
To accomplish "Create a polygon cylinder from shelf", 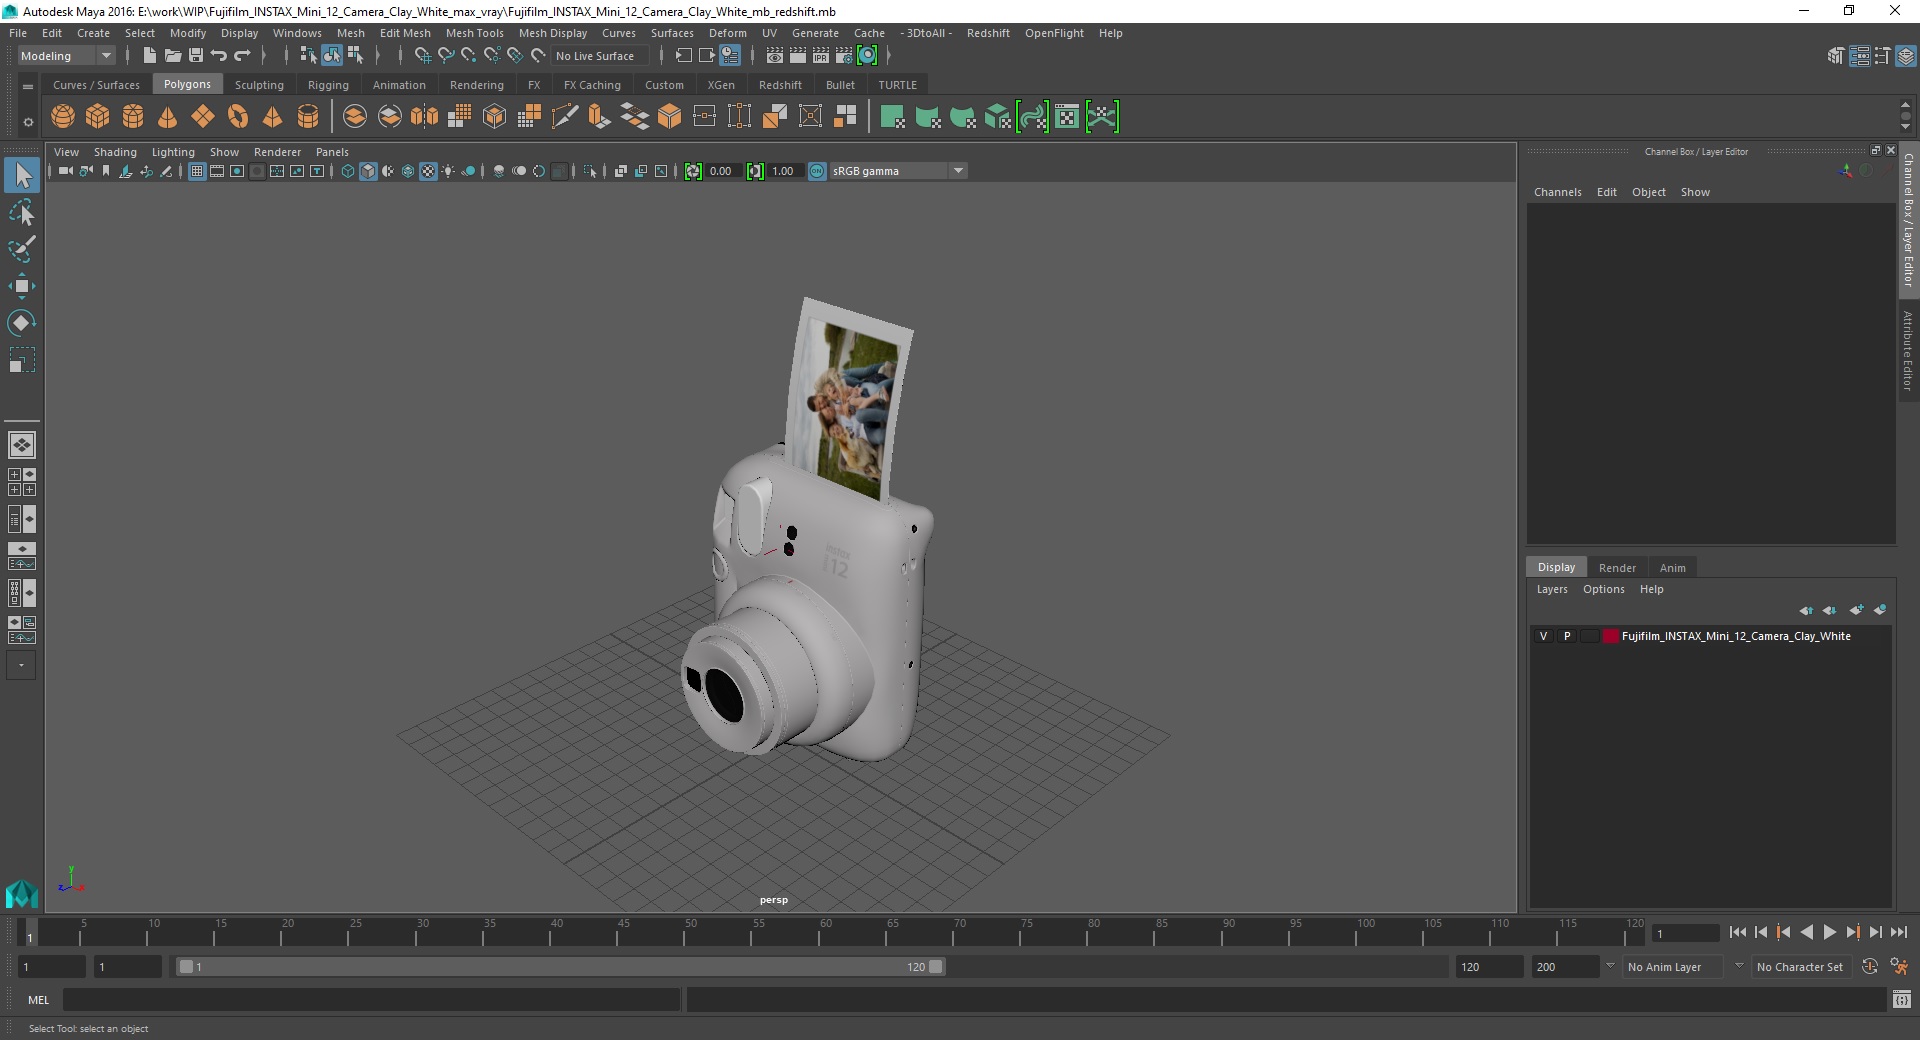I will (x=133, y=117).
